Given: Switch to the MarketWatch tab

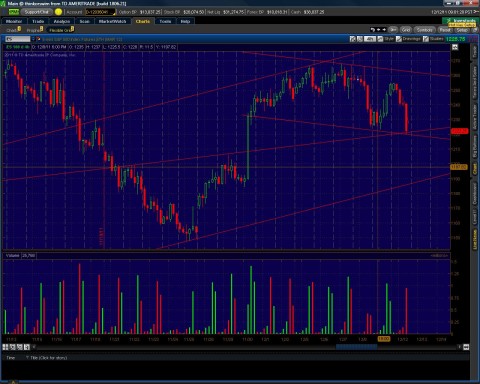Looking at the screenshot, I should pyautogui.click(x=112, y=21).
